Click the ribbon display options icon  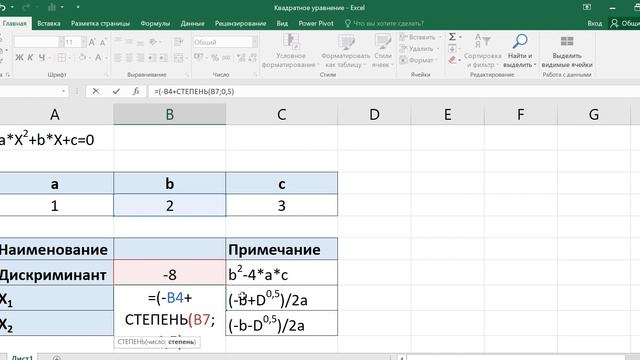[x=587, y=7]
